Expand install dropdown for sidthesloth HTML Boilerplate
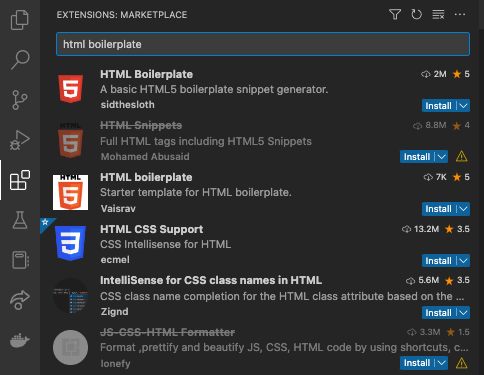The width and height of the screenshot is (484, 375). coord(463,106)
